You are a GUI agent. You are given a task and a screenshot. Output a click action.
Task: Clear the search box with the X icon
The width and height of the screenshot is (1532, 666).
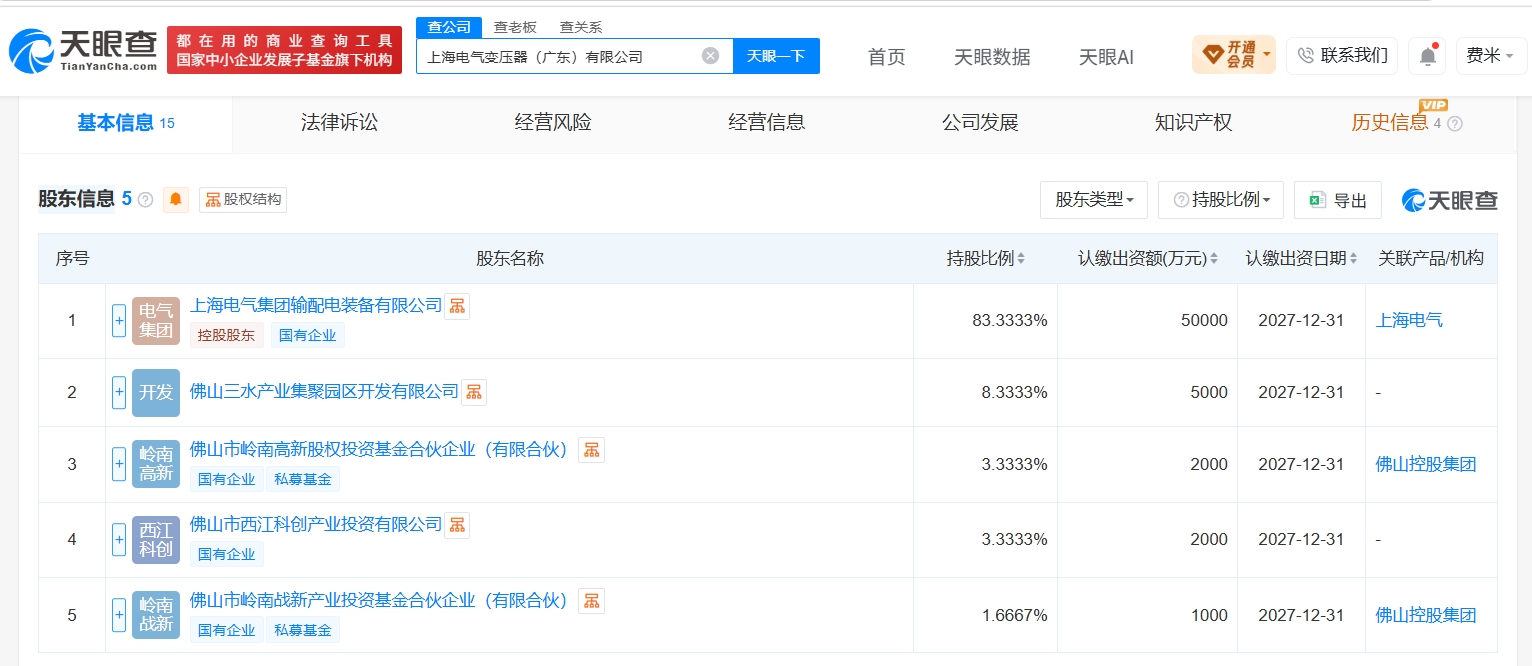coord(710,56)
